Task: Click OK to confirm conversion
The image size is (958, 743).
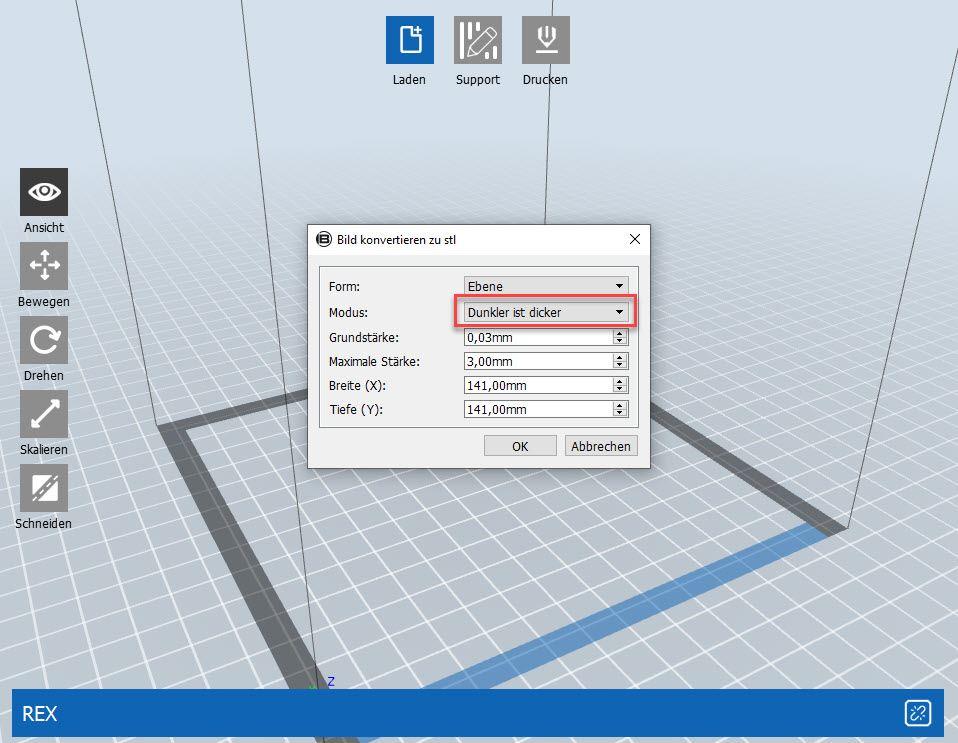Action: pos(520,446)
